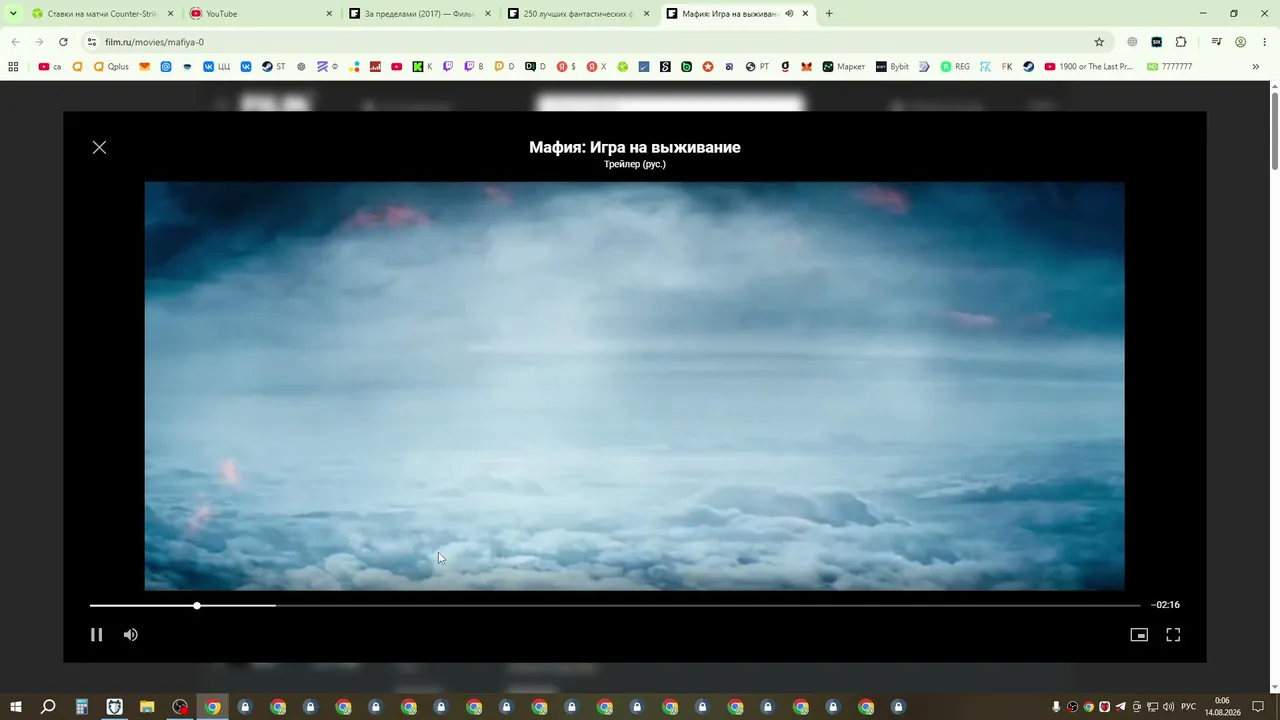Viewport: 1280px width, 720px height.
Task: Click the trailer video frame
Action: [634, 386]
